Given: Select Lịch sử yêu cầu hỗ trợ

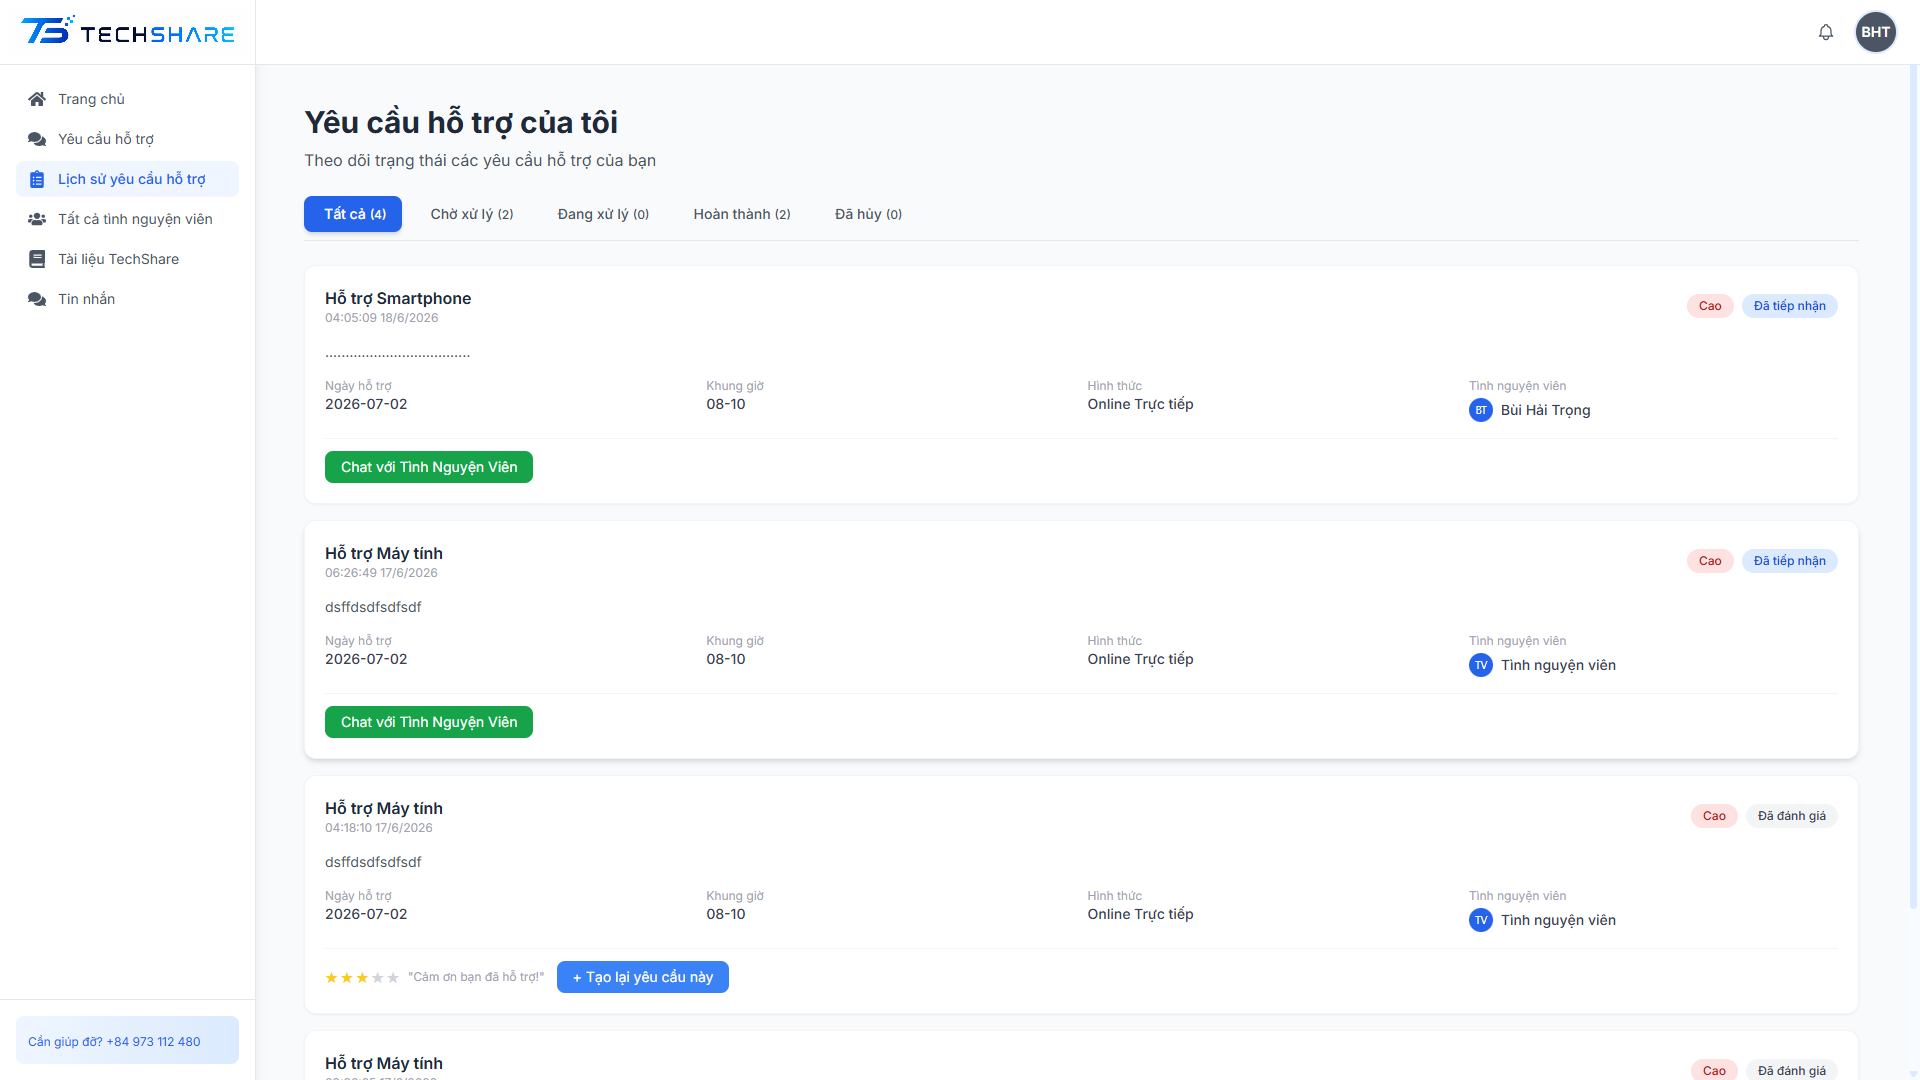Looking at the screenshot, I should [127, 179].
